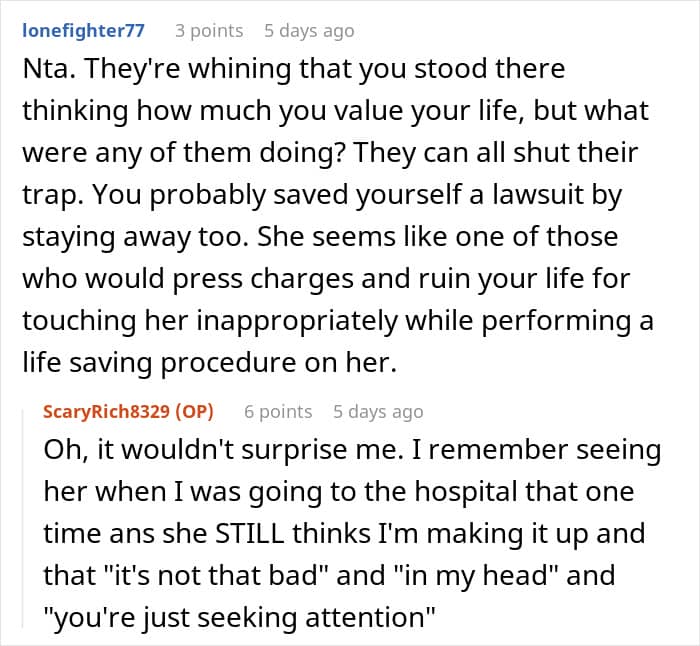
Task: Click the "(OP)" badge beside ScaryRich8329
Action: pos(193,412)
